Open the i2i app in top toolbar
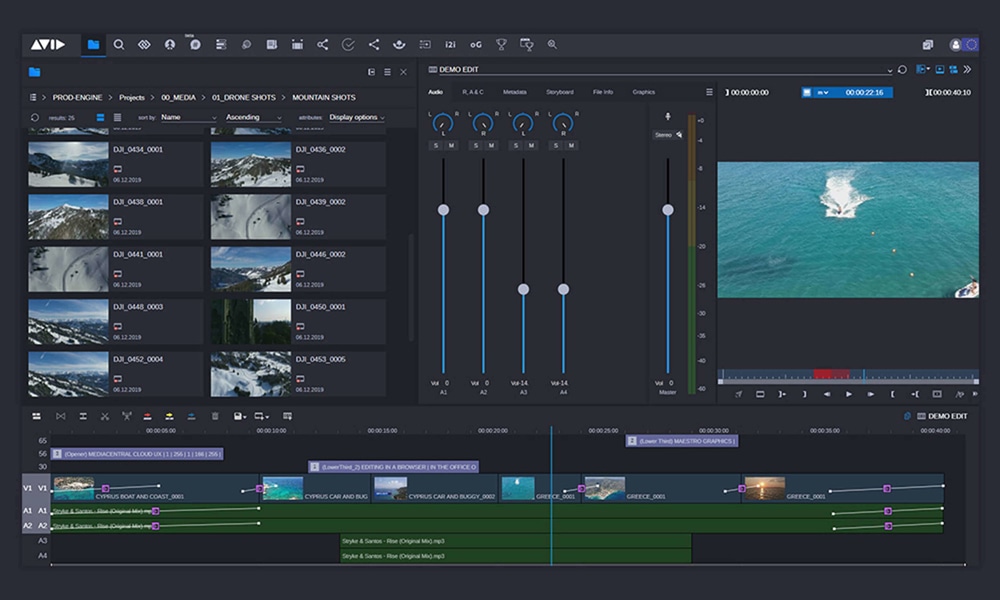This screenshot has height=600, width=1000. [x=450, y=45]
